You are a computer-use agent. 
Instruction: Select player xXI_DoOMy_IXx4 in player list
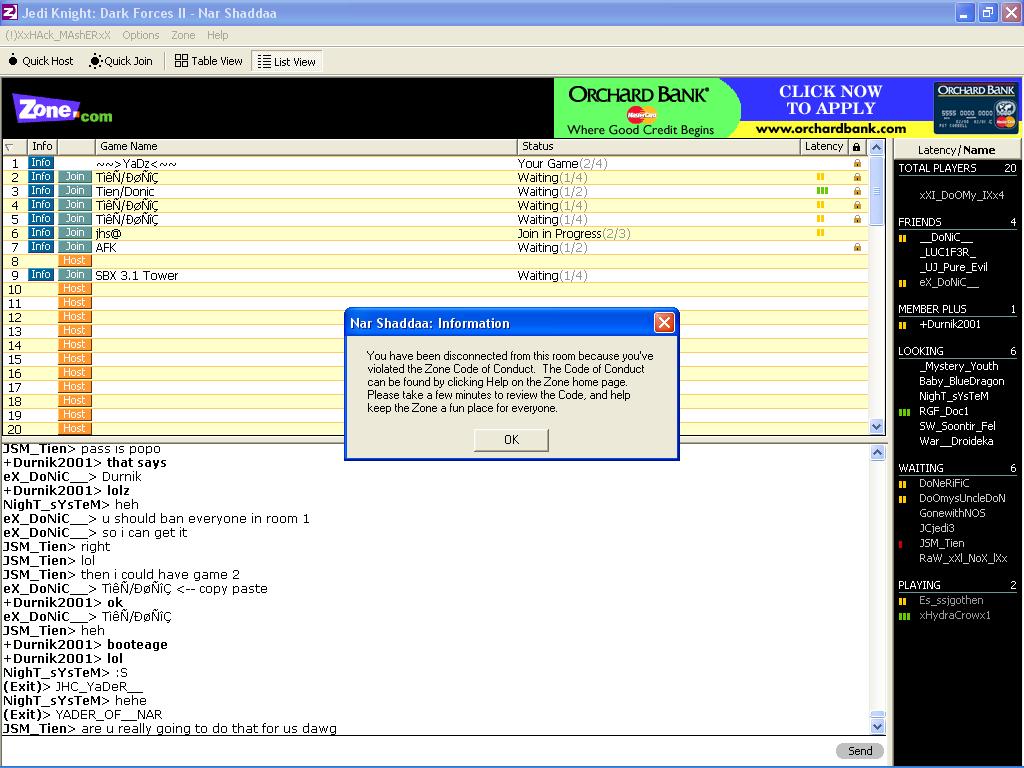[x=961, y=195]
